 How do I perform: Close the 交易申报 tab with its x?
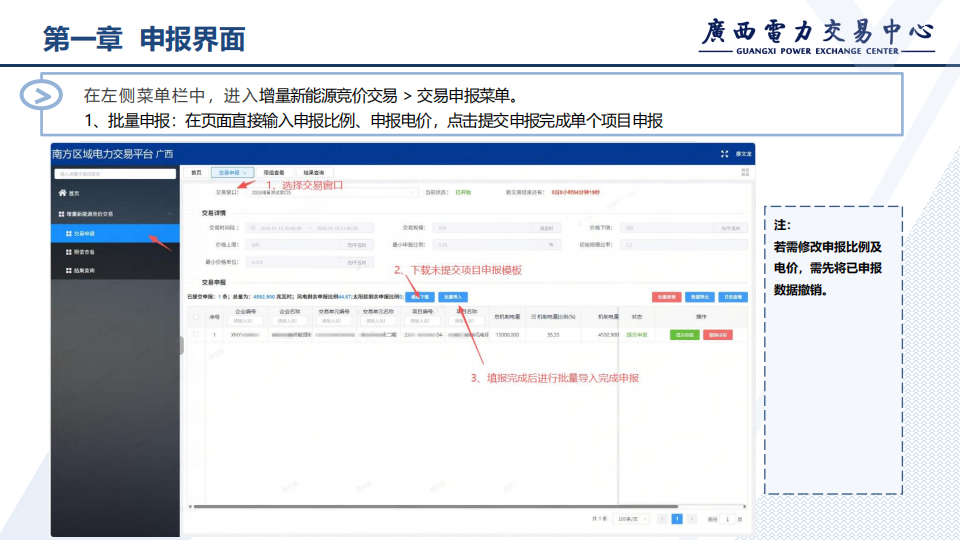tap(245, 173)
